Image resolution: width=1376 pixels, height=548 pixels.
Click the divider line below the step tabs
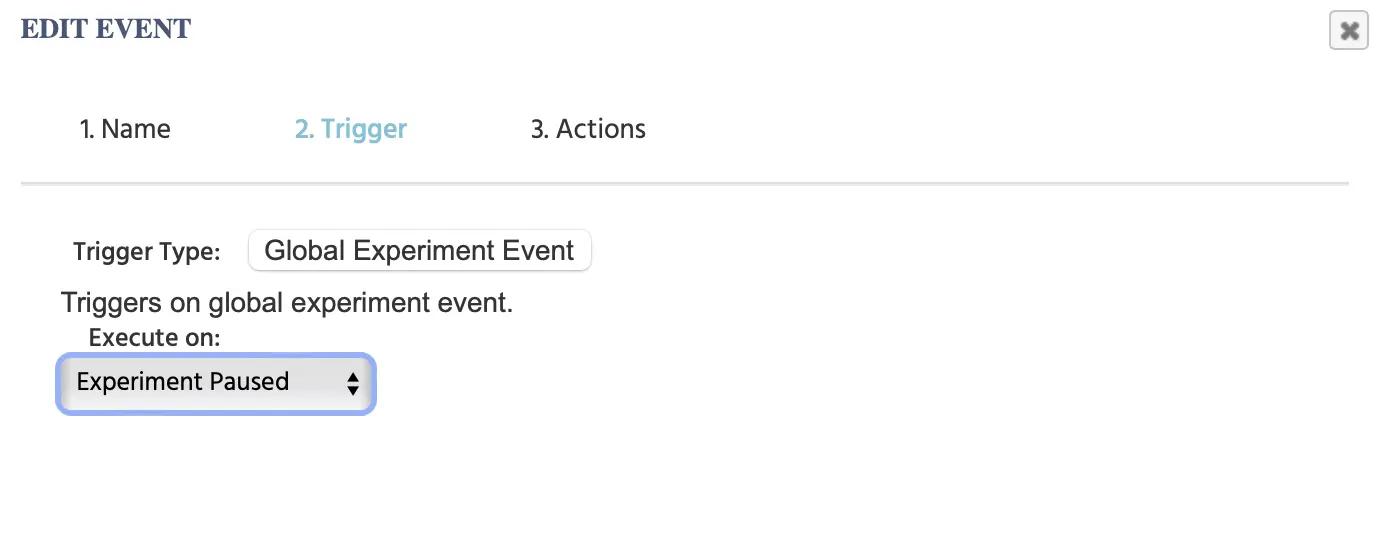click(x=684, y=184)
